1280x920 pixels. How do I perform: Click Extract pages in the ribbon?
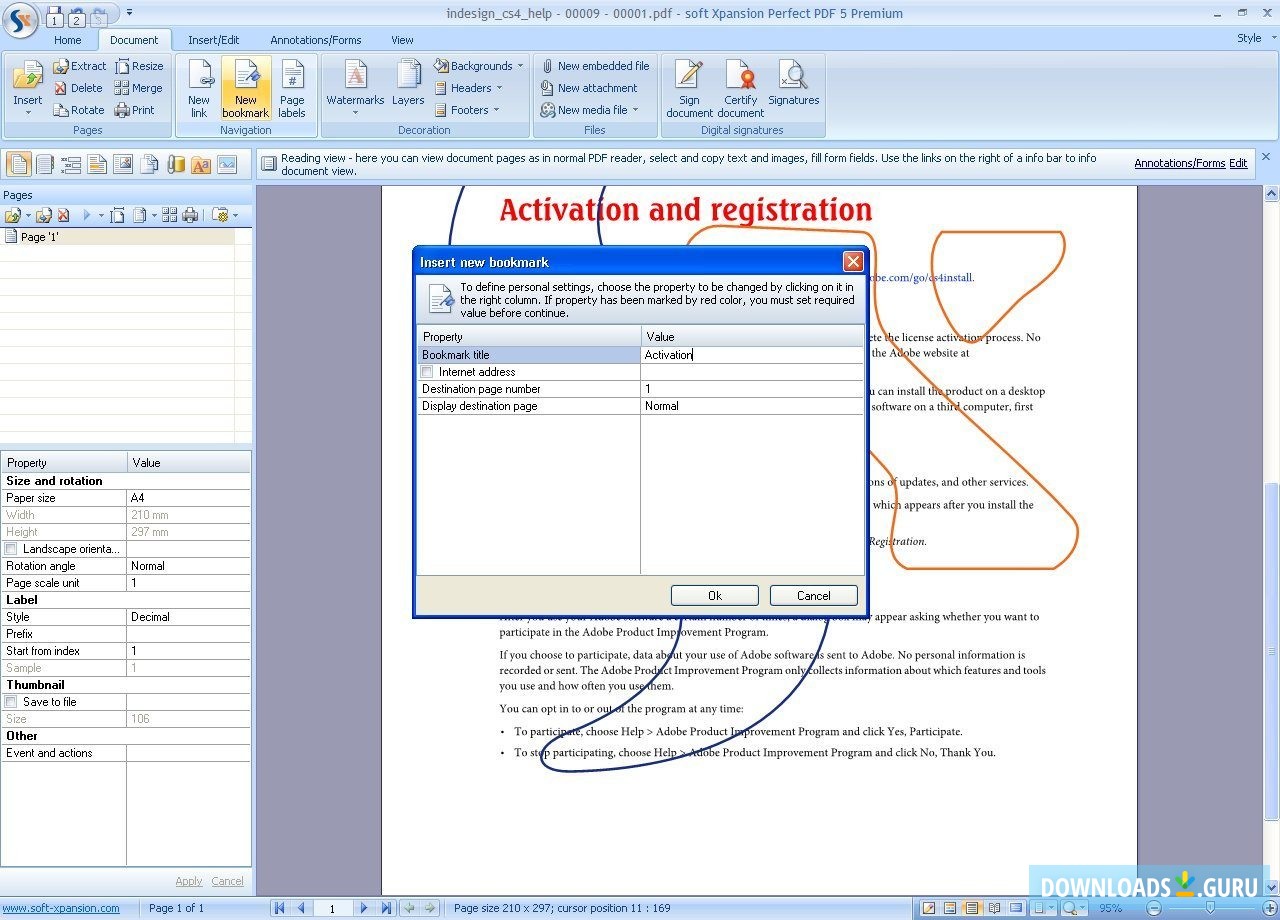[x=79, y=66]
